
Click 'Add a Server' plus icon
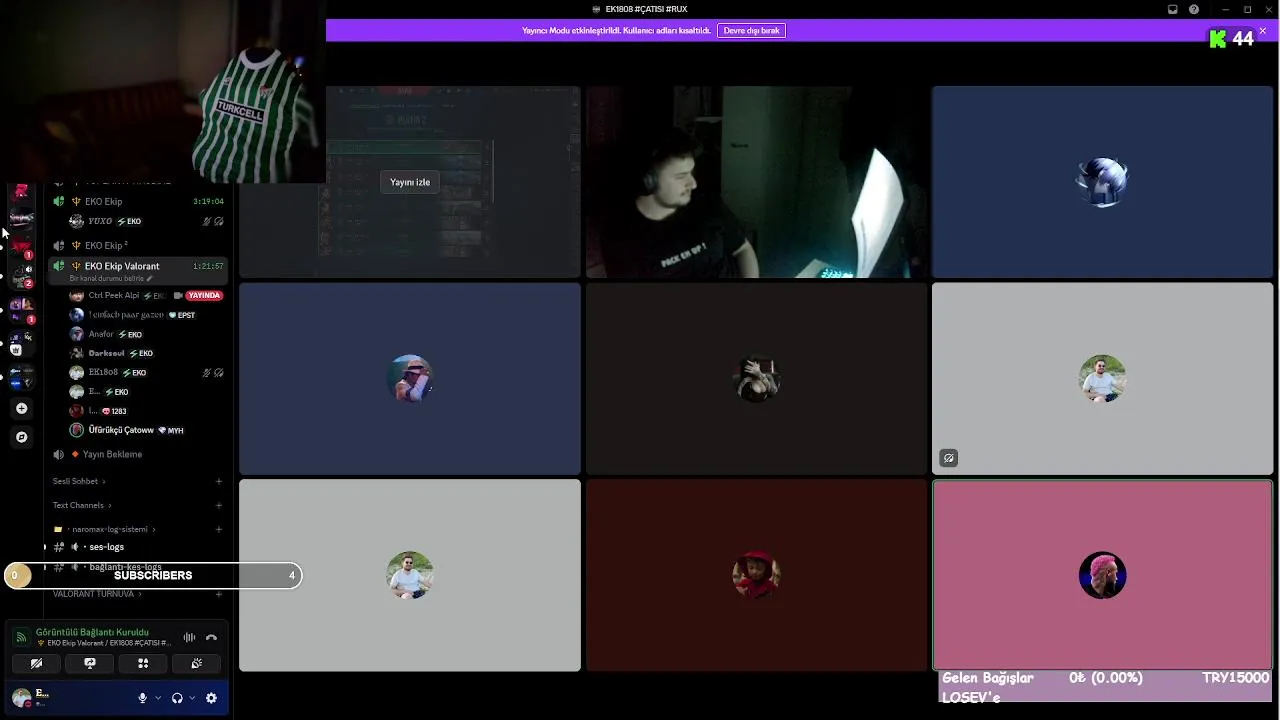point(22,408)
